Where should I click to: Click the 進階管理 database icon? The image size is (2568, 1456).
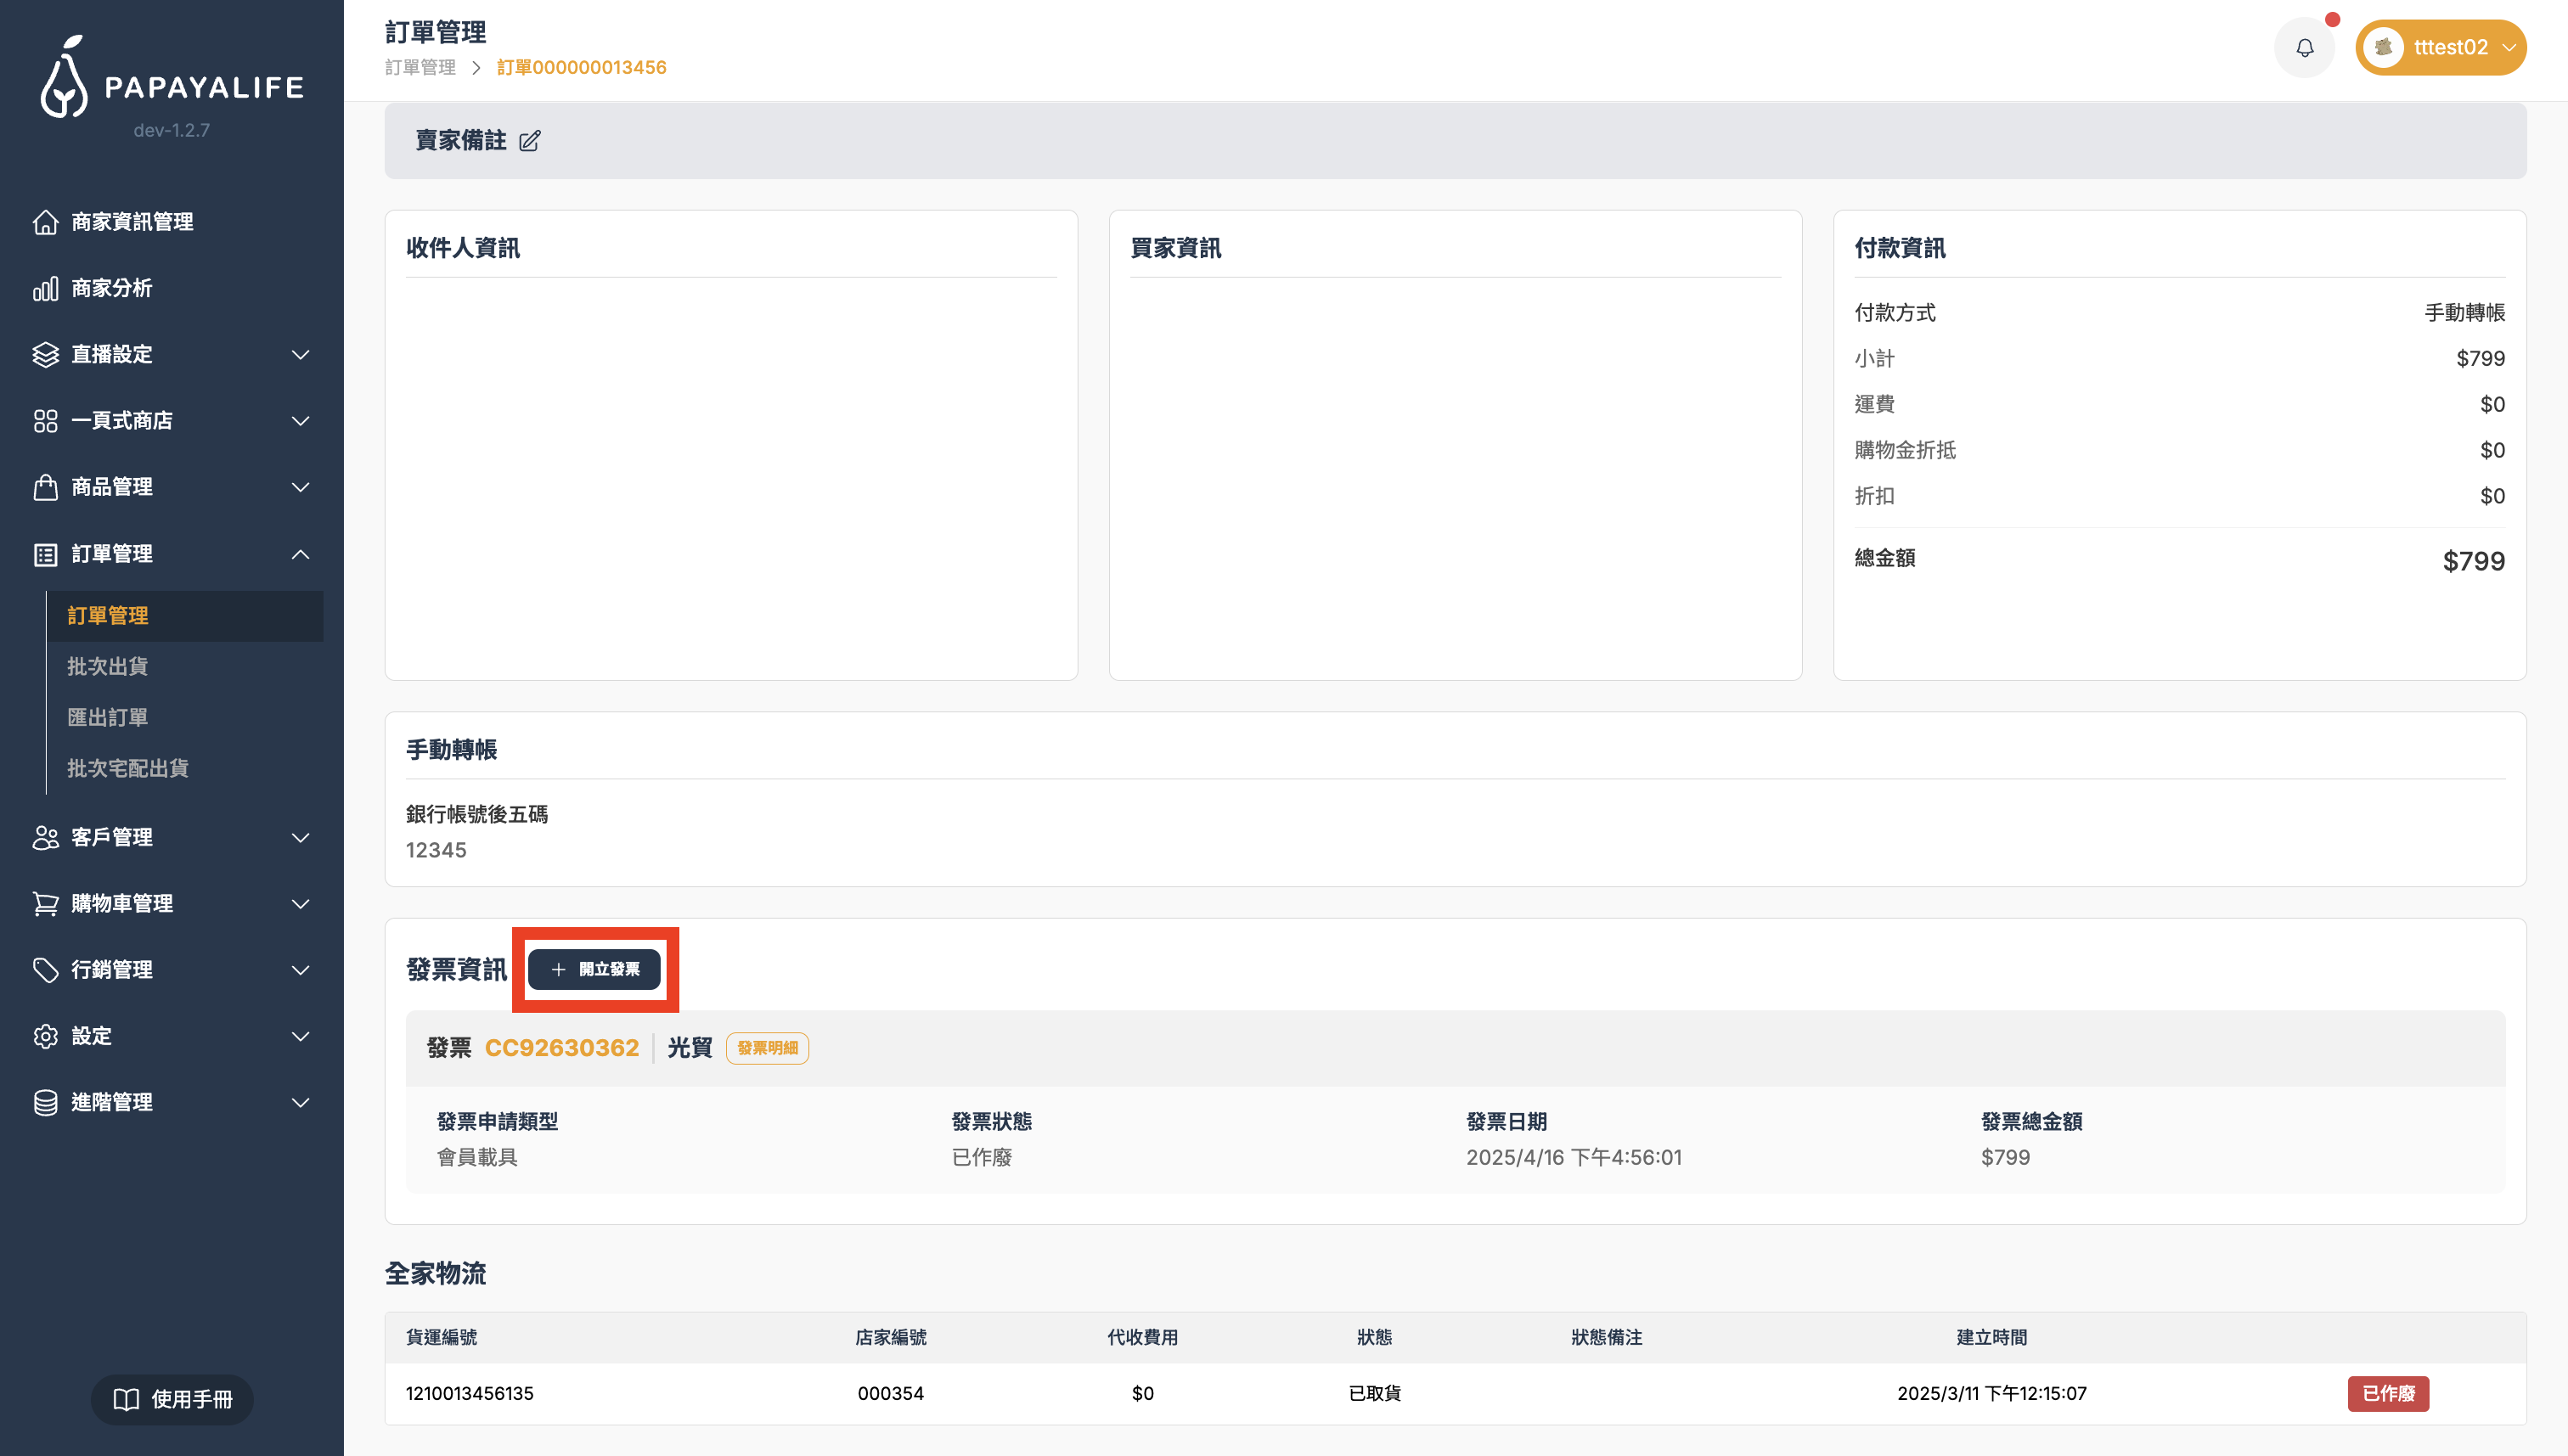click(x=45, y=1102)
